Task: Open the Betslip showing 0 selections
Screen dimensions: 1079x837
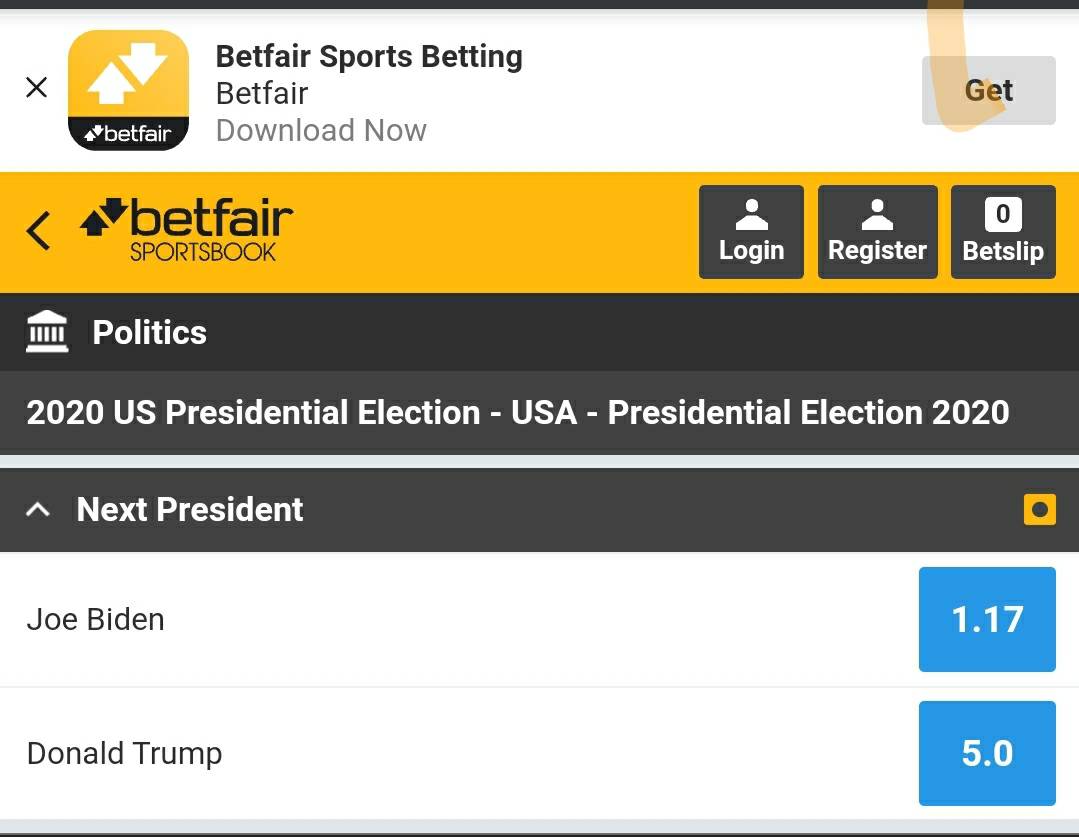Action: point(1003,232)
